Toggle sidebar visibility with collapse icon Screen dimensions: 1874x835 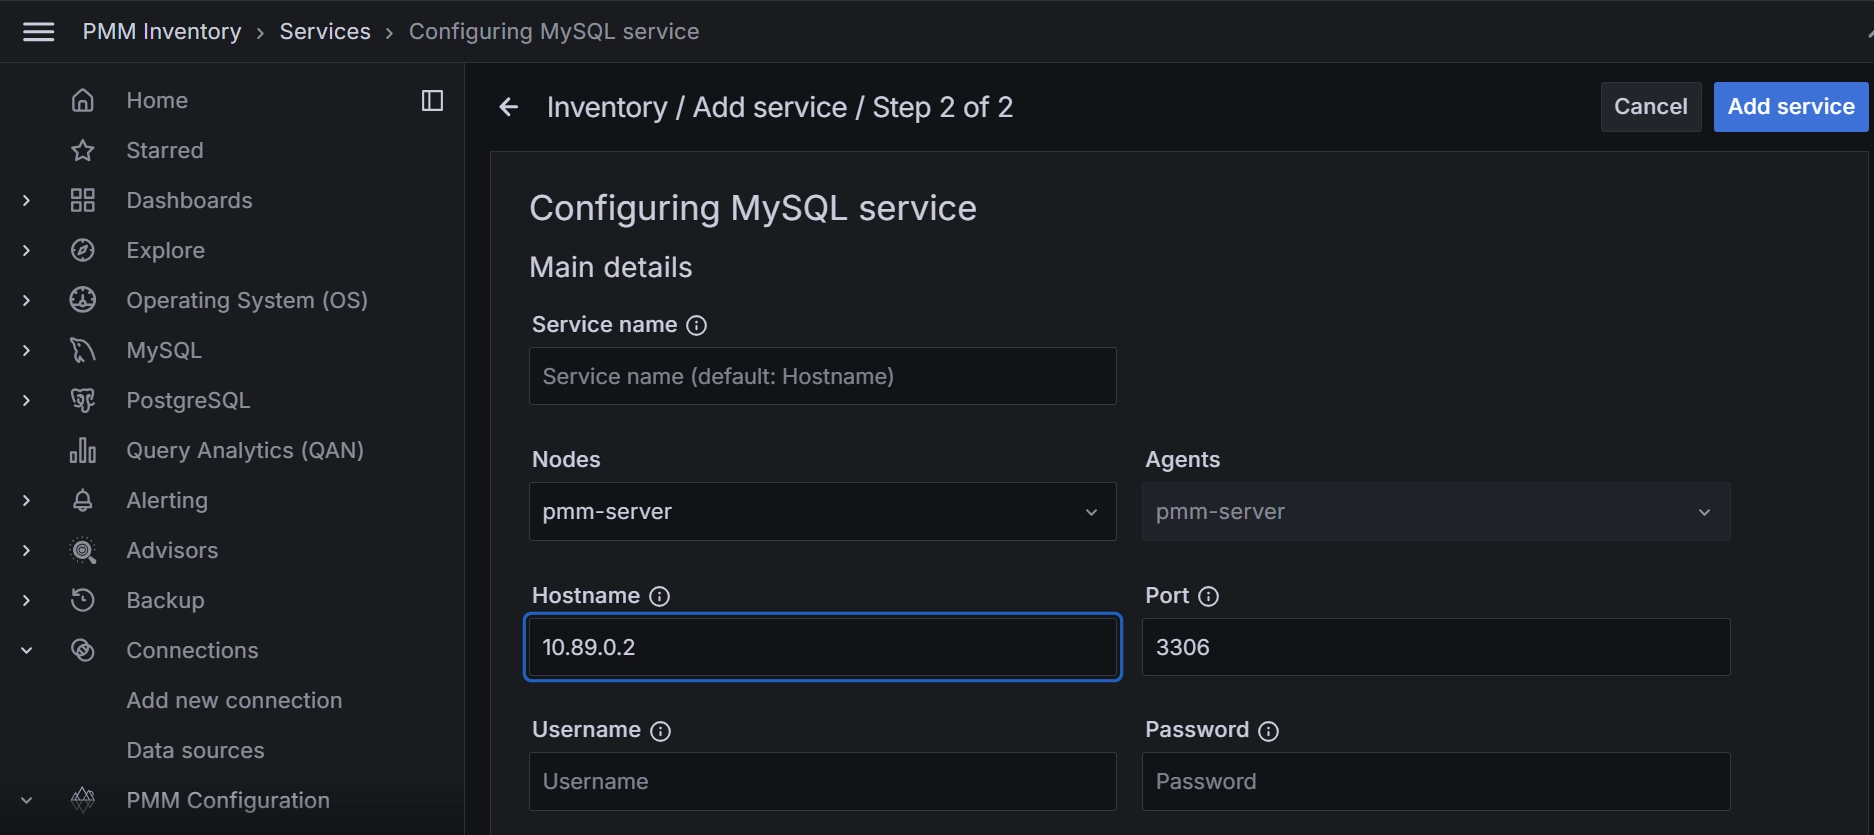coord(432,100)
